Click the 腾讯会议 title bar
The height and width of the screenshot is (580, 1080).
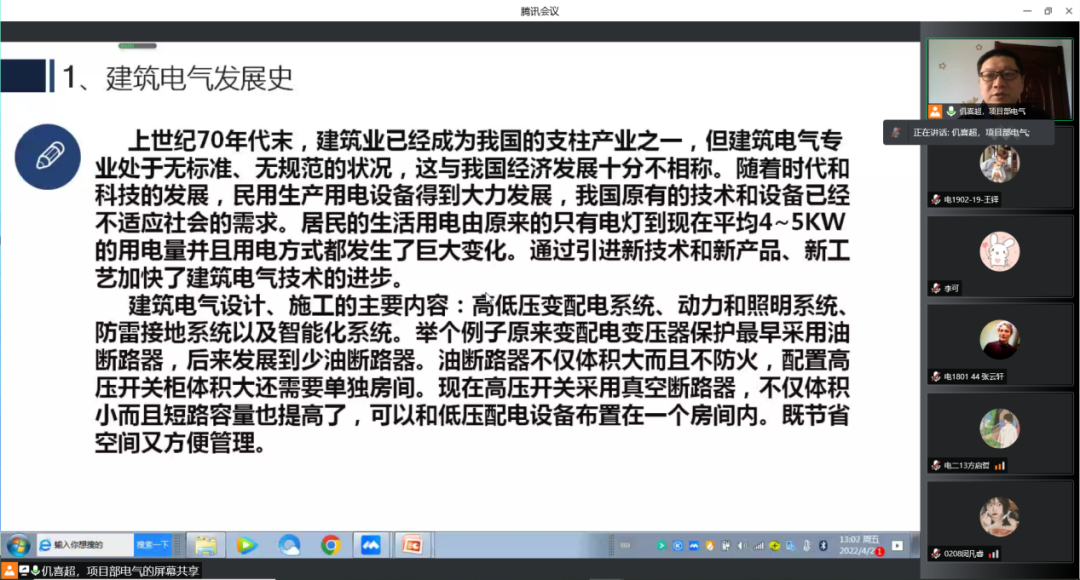point(540,10)
